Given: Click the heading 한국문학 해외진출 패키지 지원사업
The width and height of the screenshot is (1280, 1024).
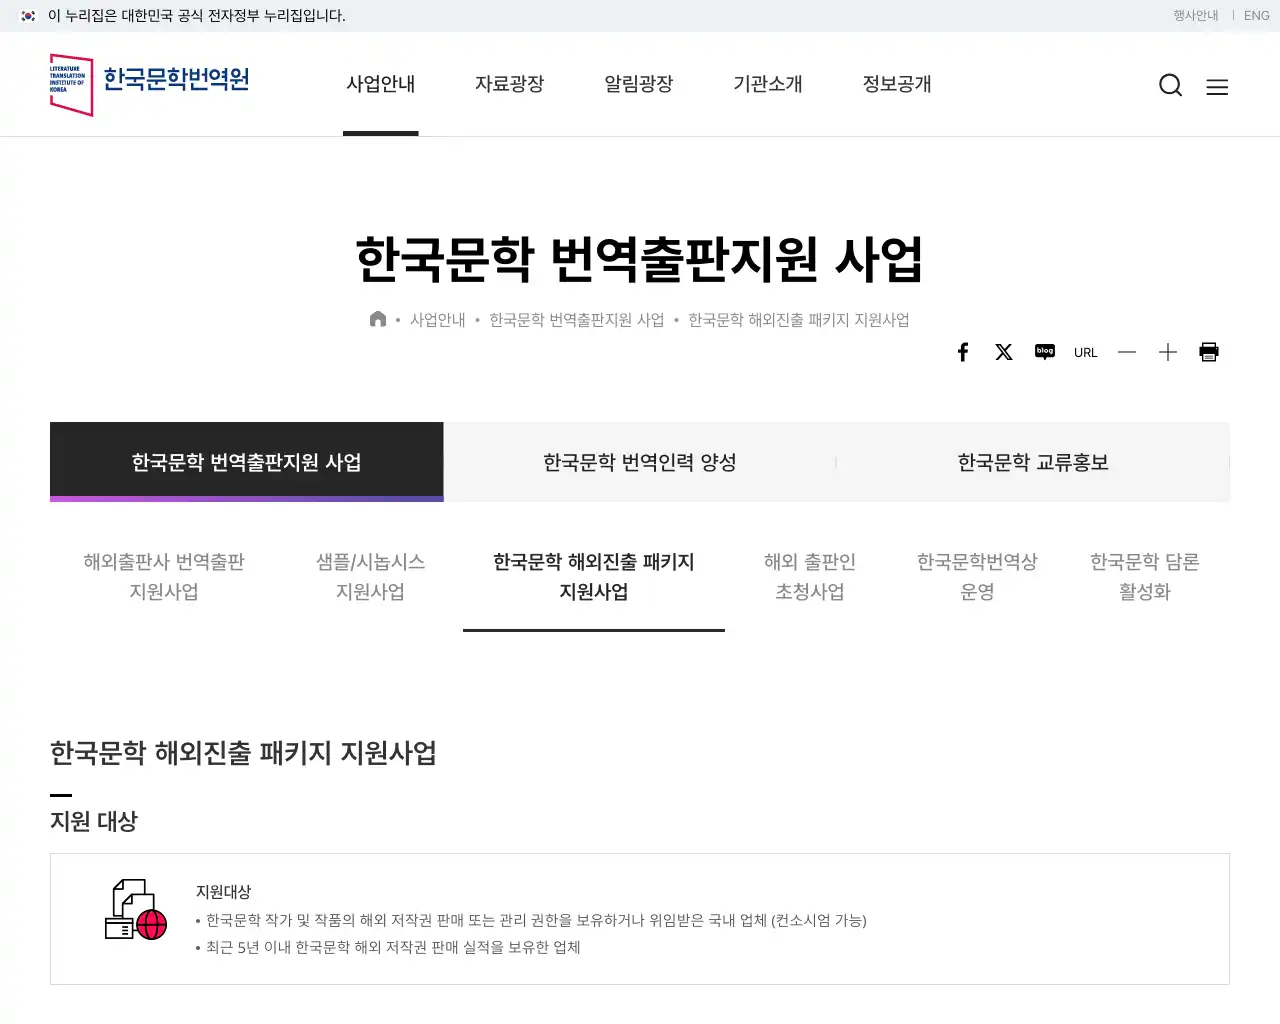Looking at the screenshot, I should [x=243, y=753].
